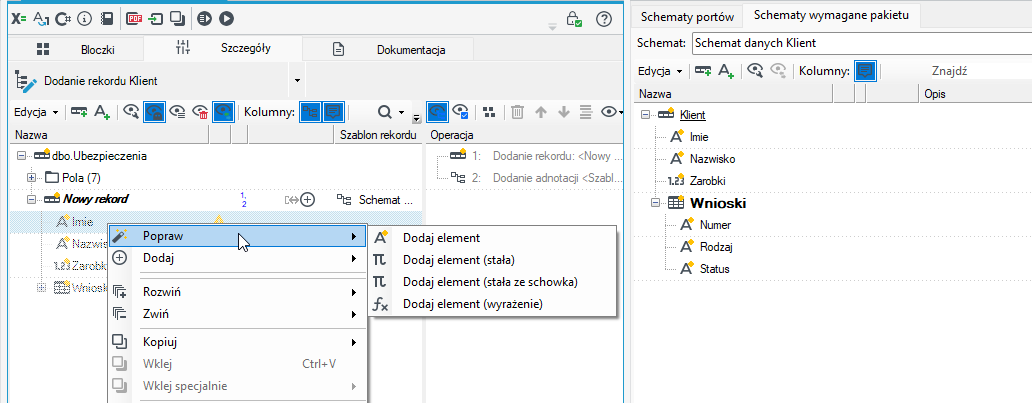Collapse the dbo.Ubezpieczenia tree node
1032x403 pixels.
pos(21,156)
